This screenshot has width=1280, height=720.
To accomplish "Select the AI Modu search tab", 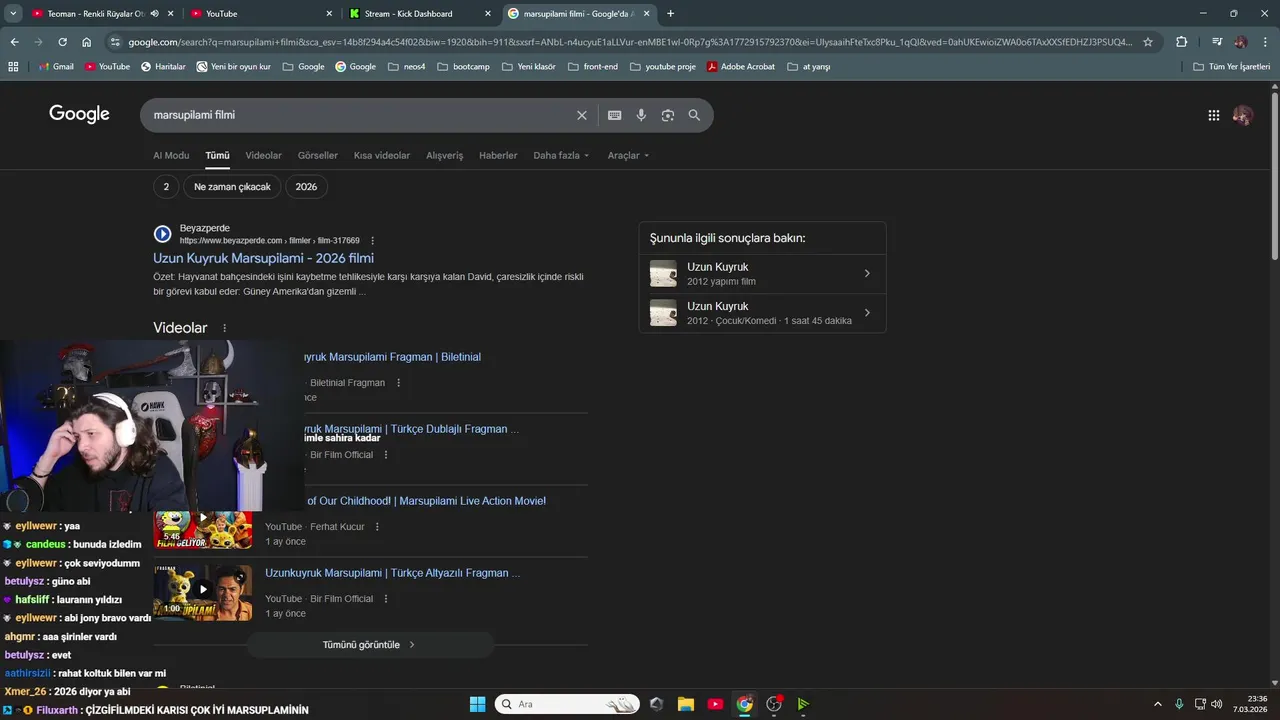I will tap(171, 156).
